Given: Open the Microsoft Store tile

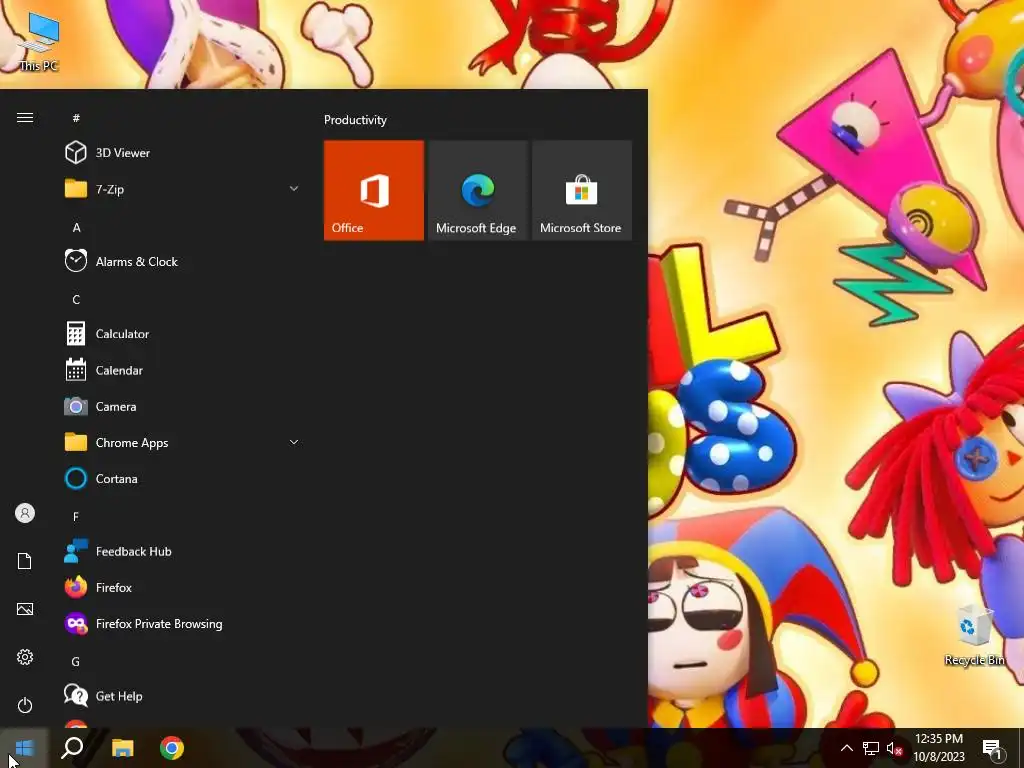Looking at the screenshot, I should click(x=582, y=190).
